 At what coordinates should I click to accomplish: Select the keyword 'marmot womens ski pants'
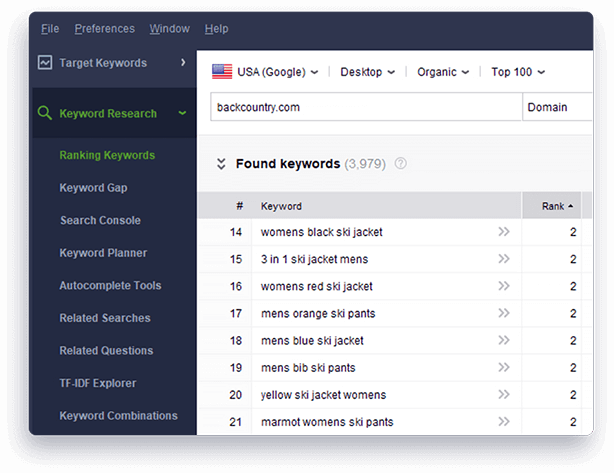pyautogui.click(x=327, y=422)
